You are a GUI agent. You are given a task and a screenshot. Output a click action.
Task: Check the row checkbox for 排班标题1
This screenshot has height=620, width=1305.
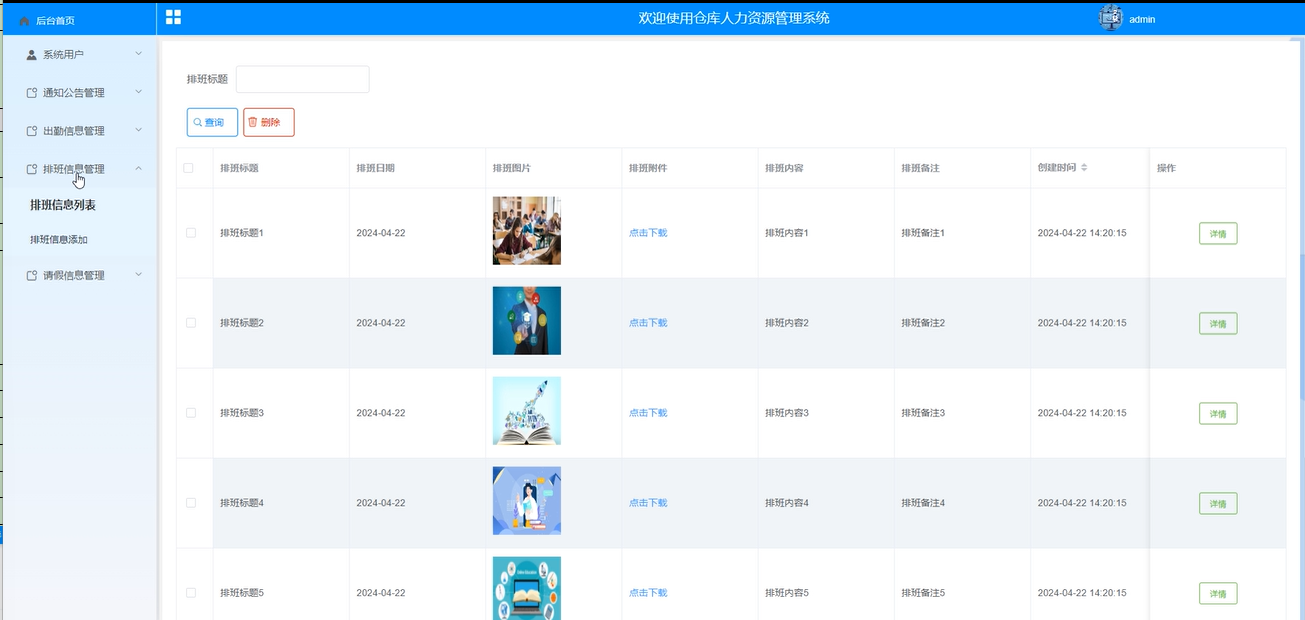click(191, 233)
